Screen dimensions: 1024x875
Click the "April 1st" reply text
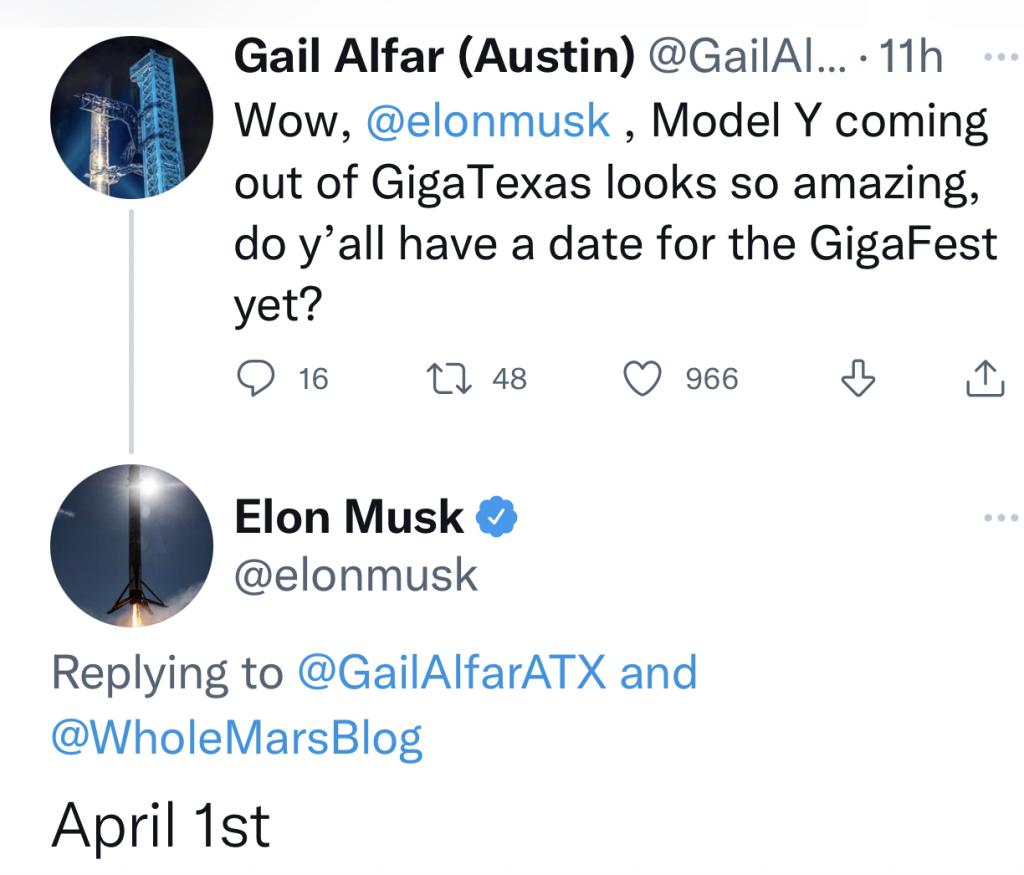coord(161,826)
